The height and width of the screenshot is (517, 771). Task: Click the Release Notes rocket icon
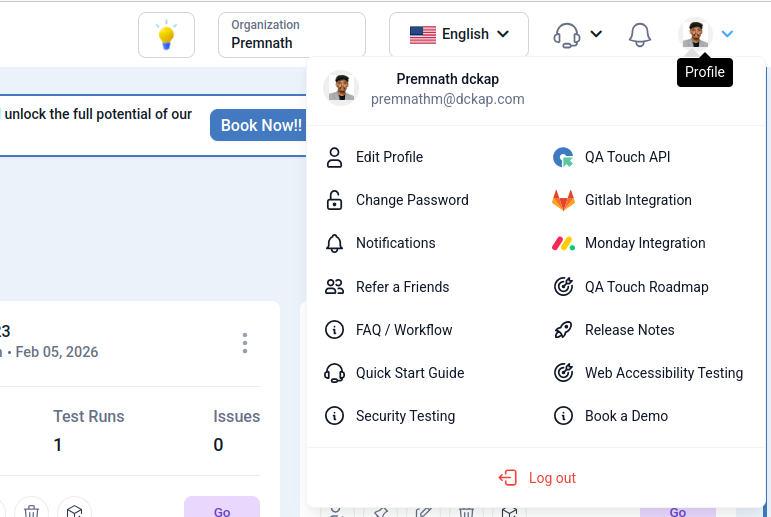[x=564, y=330]
